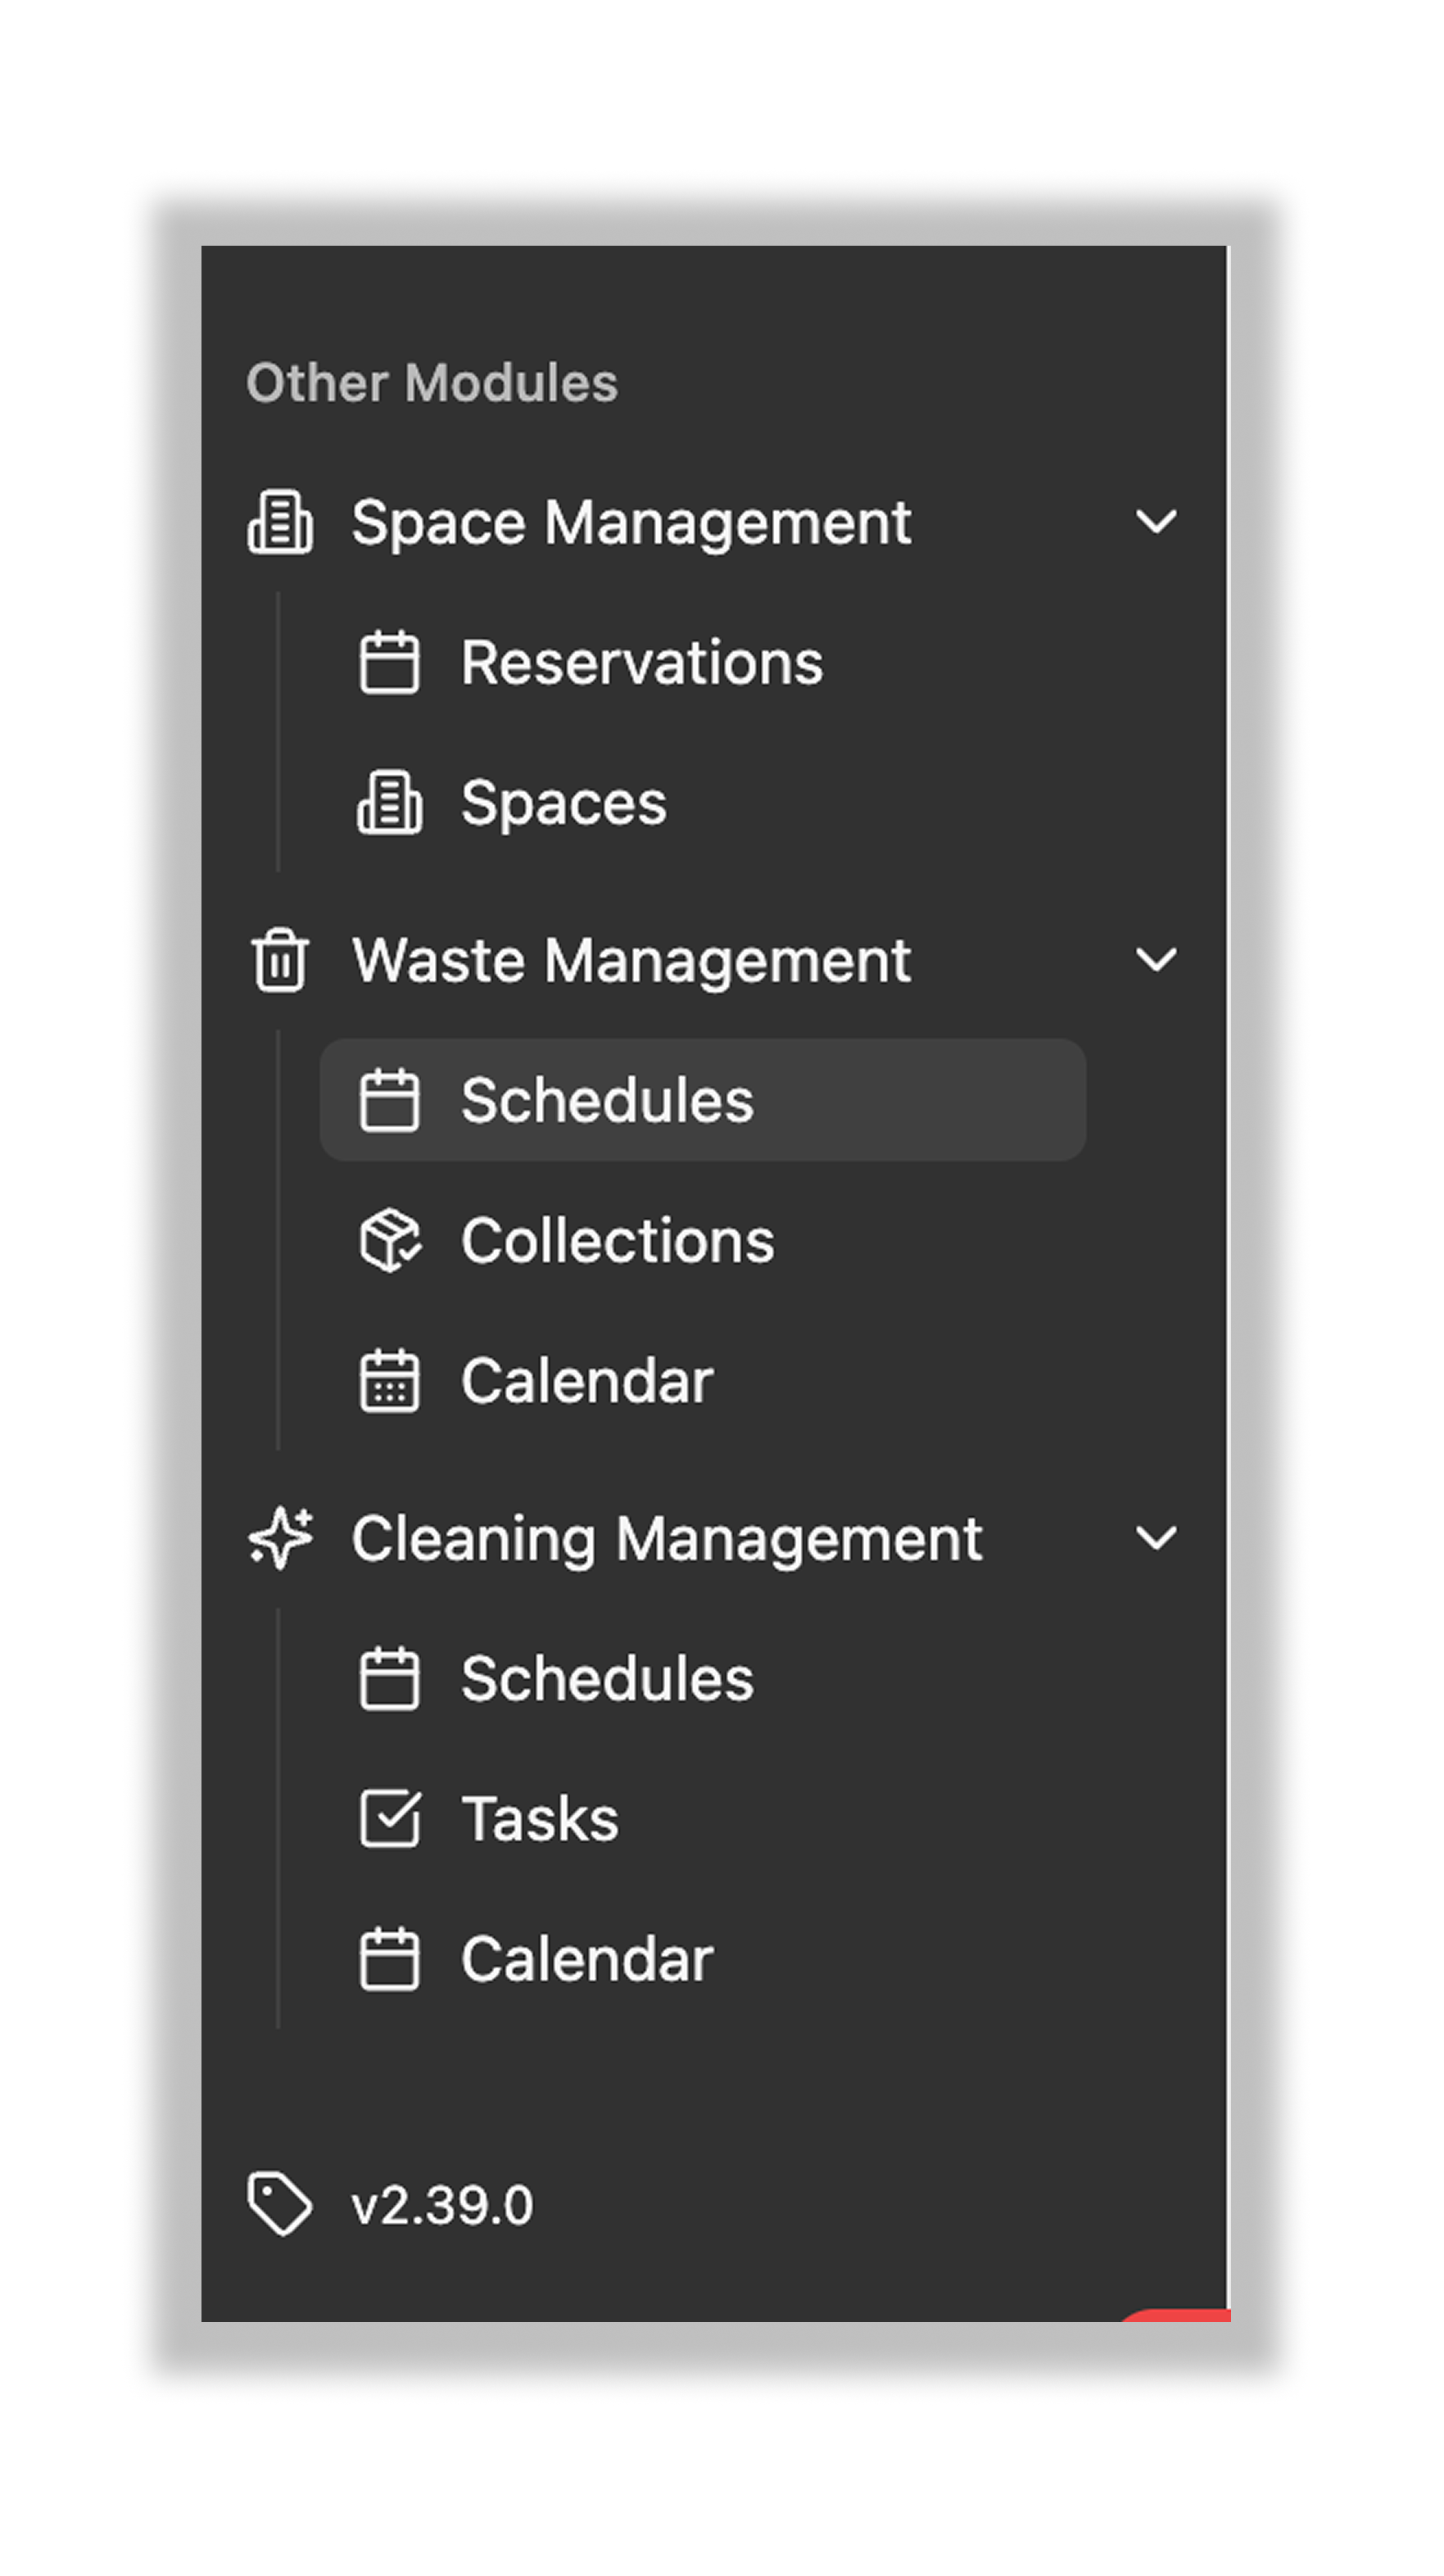Open Collections under Waste Management

coord(617,1240)
